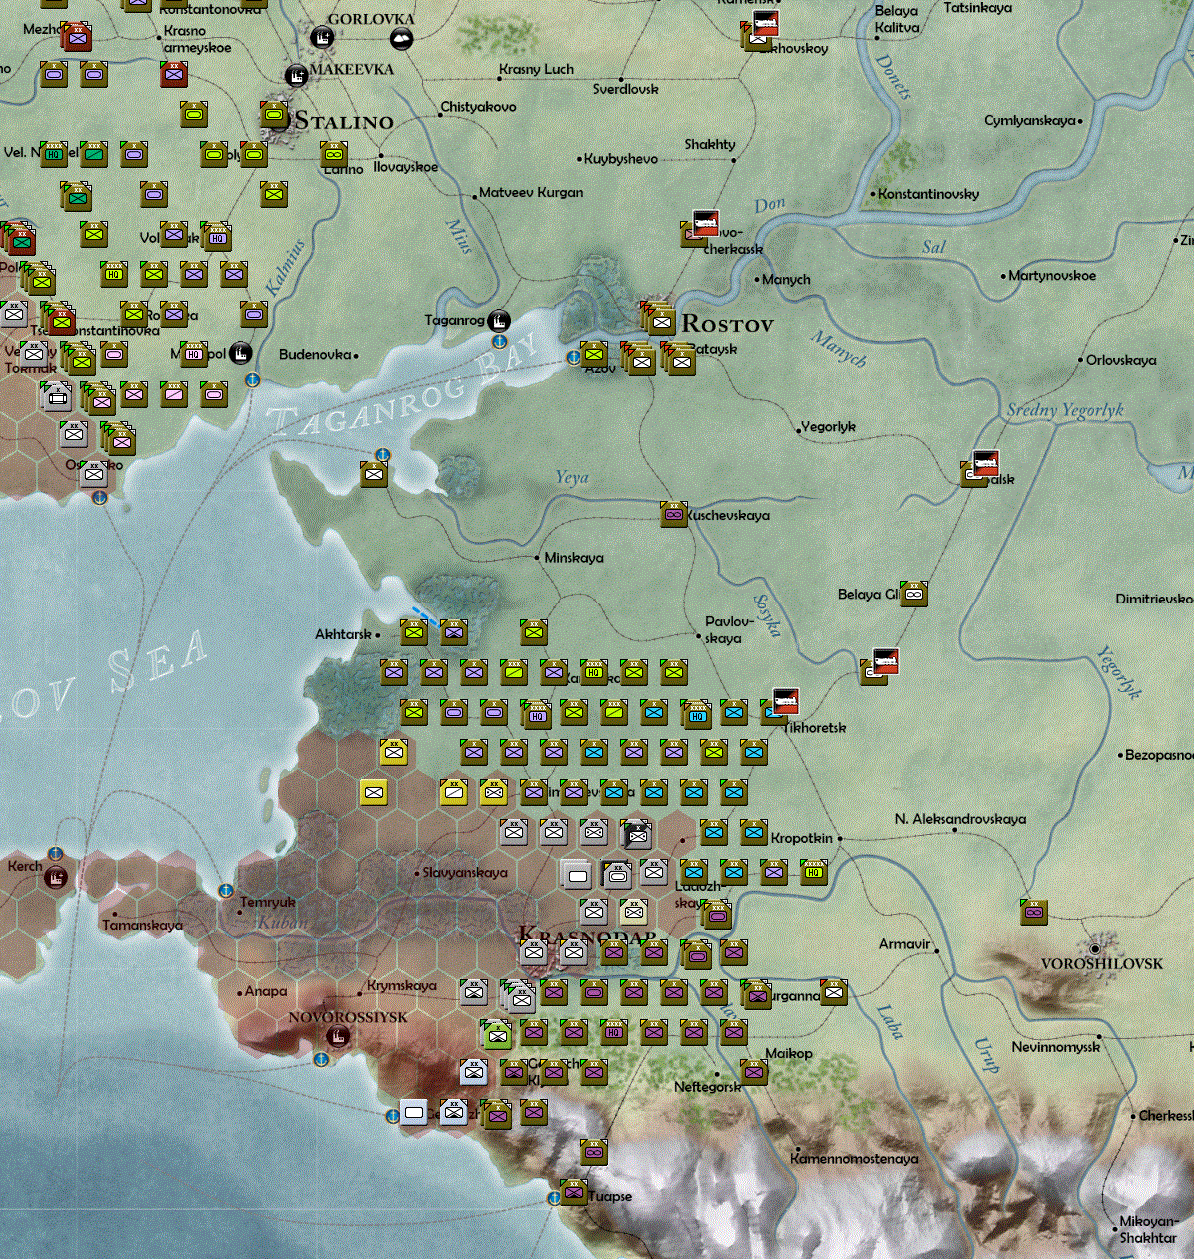Click the Minskaya town label
Viewport: 1194px width, 1259px height.
[x=574, y=558]
